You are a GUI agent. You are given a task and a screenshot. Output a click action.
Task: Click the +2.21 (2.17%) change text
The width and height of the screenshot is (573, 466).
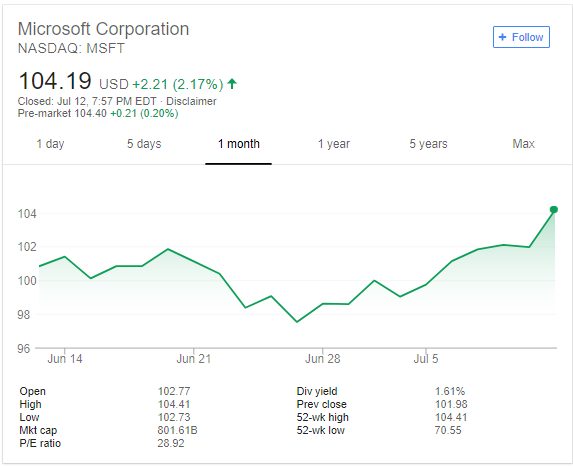click(x=177, y=84)
